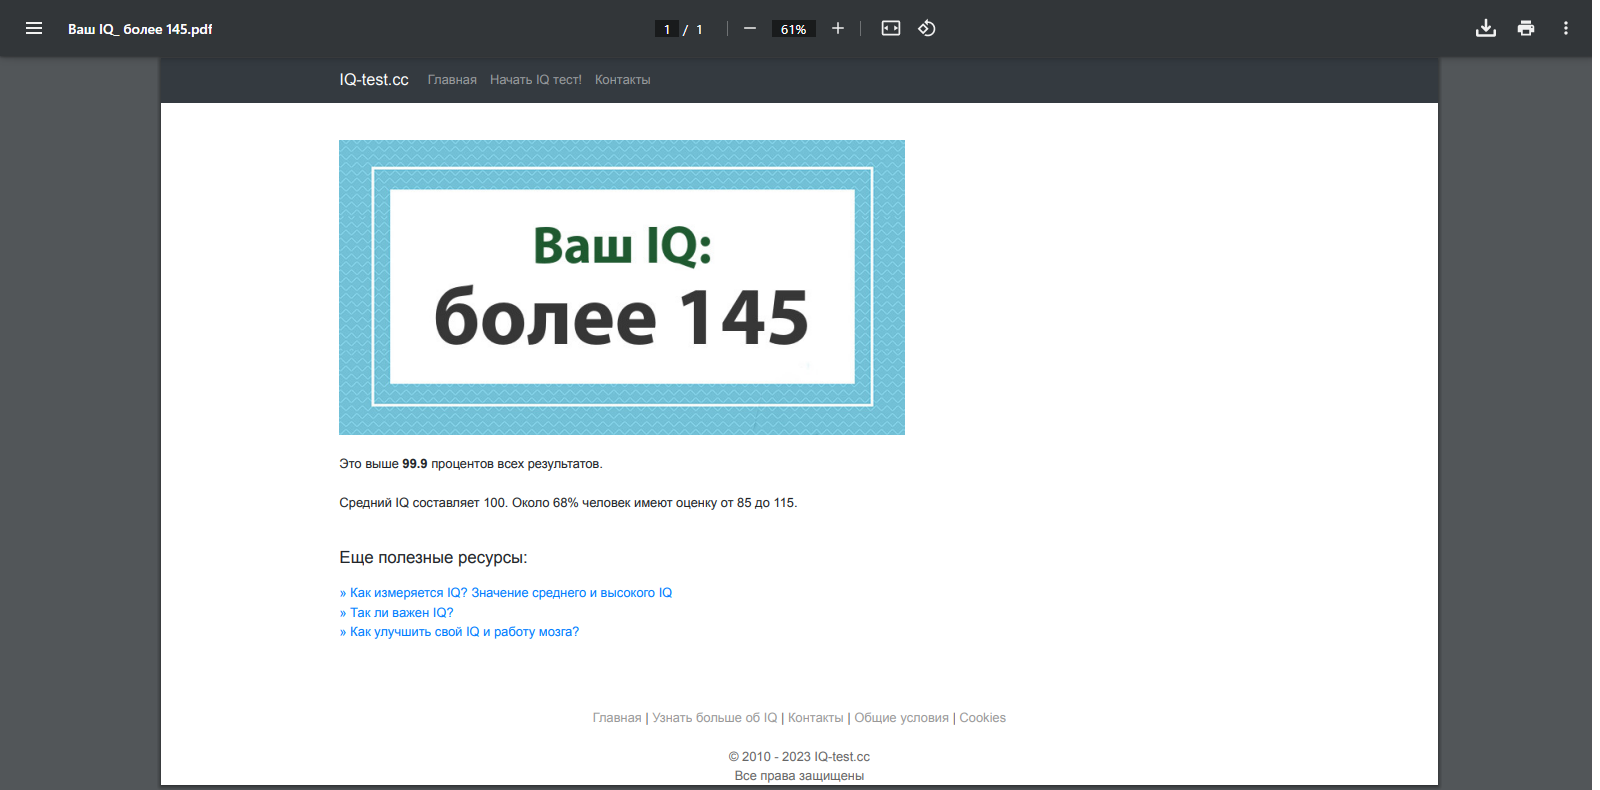1600x790 pixels.
Task: Zoom out with the minus button
Action: click(x=750, y=28)
